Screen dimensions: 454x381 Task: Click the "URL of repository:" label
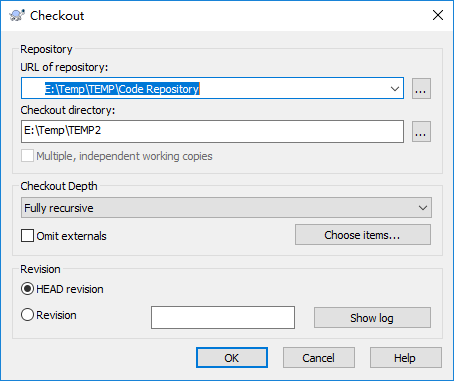(64, 67)
